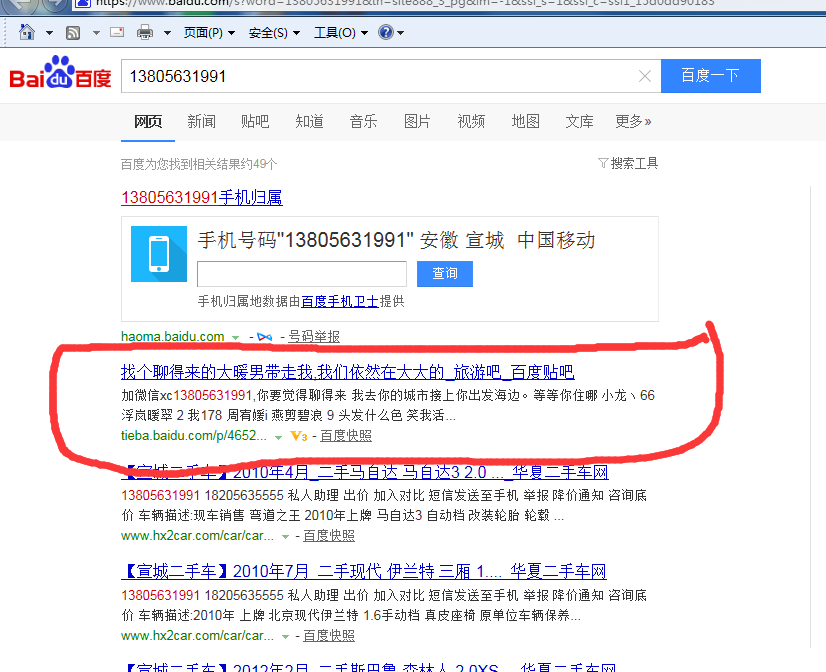826x672 pixels.
Task: Expand arrow beside Mazda result hx2car URL
Action: click(x=285, y=537)
